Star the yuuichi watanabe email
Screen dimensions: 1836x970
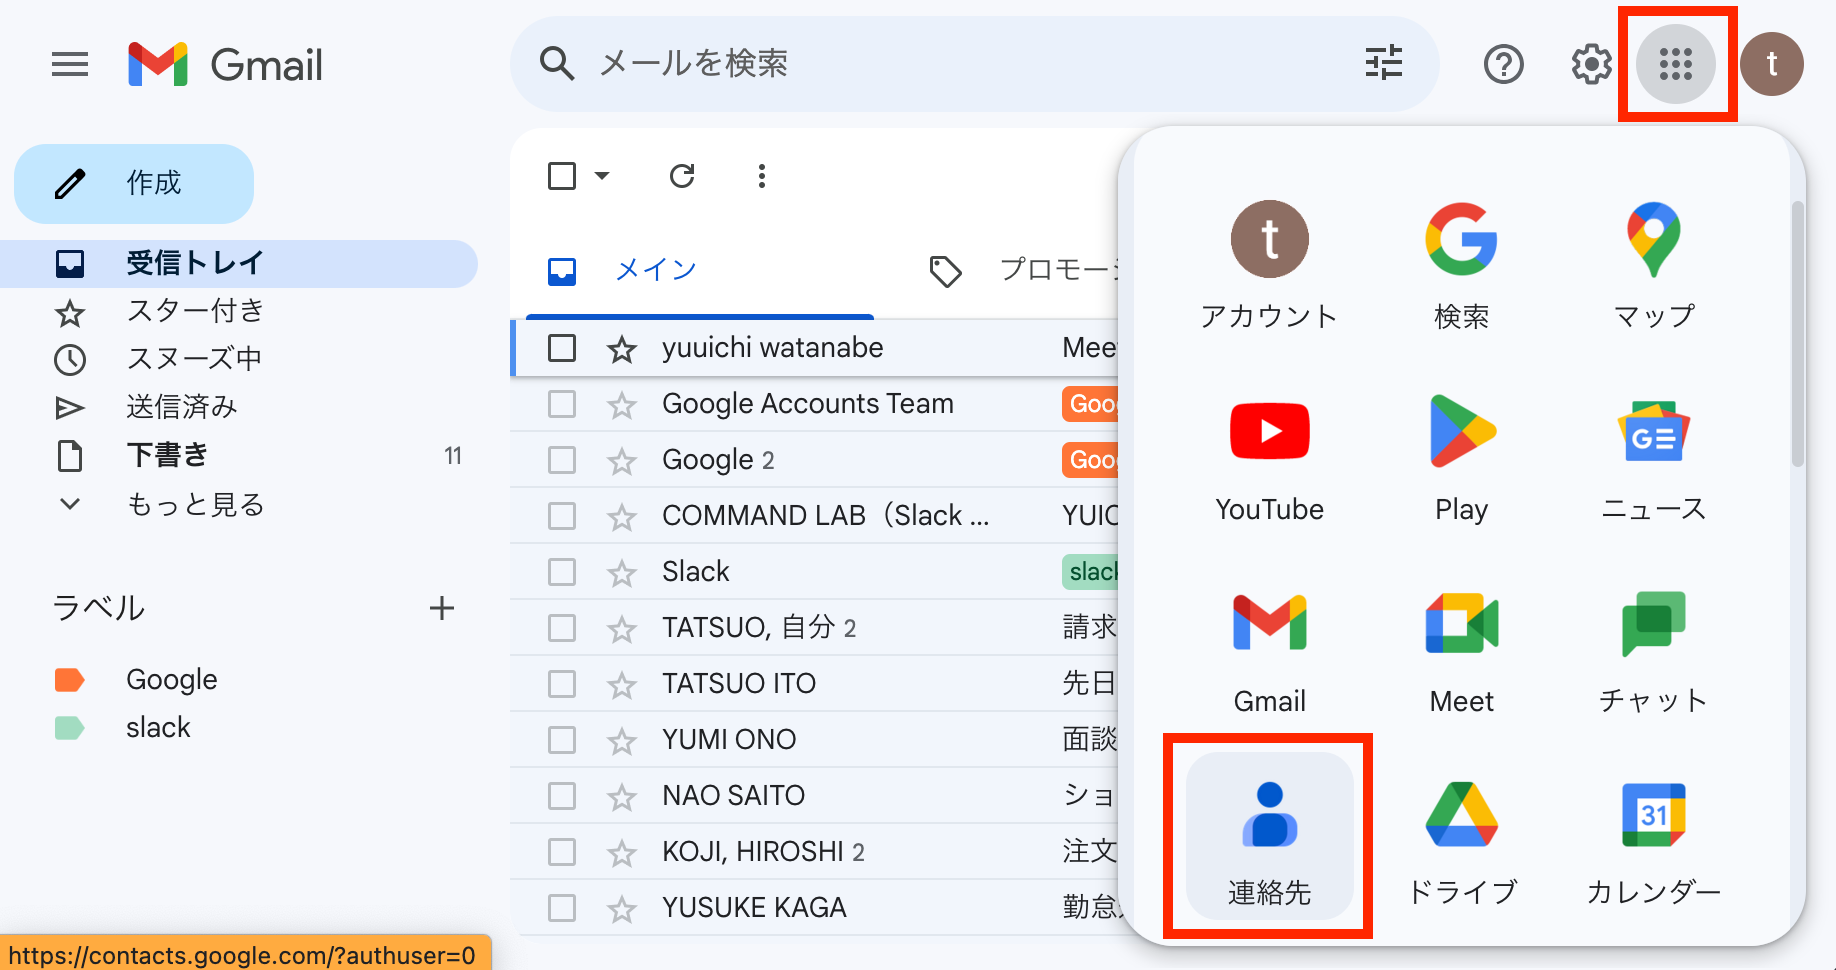tap(622, 348)
